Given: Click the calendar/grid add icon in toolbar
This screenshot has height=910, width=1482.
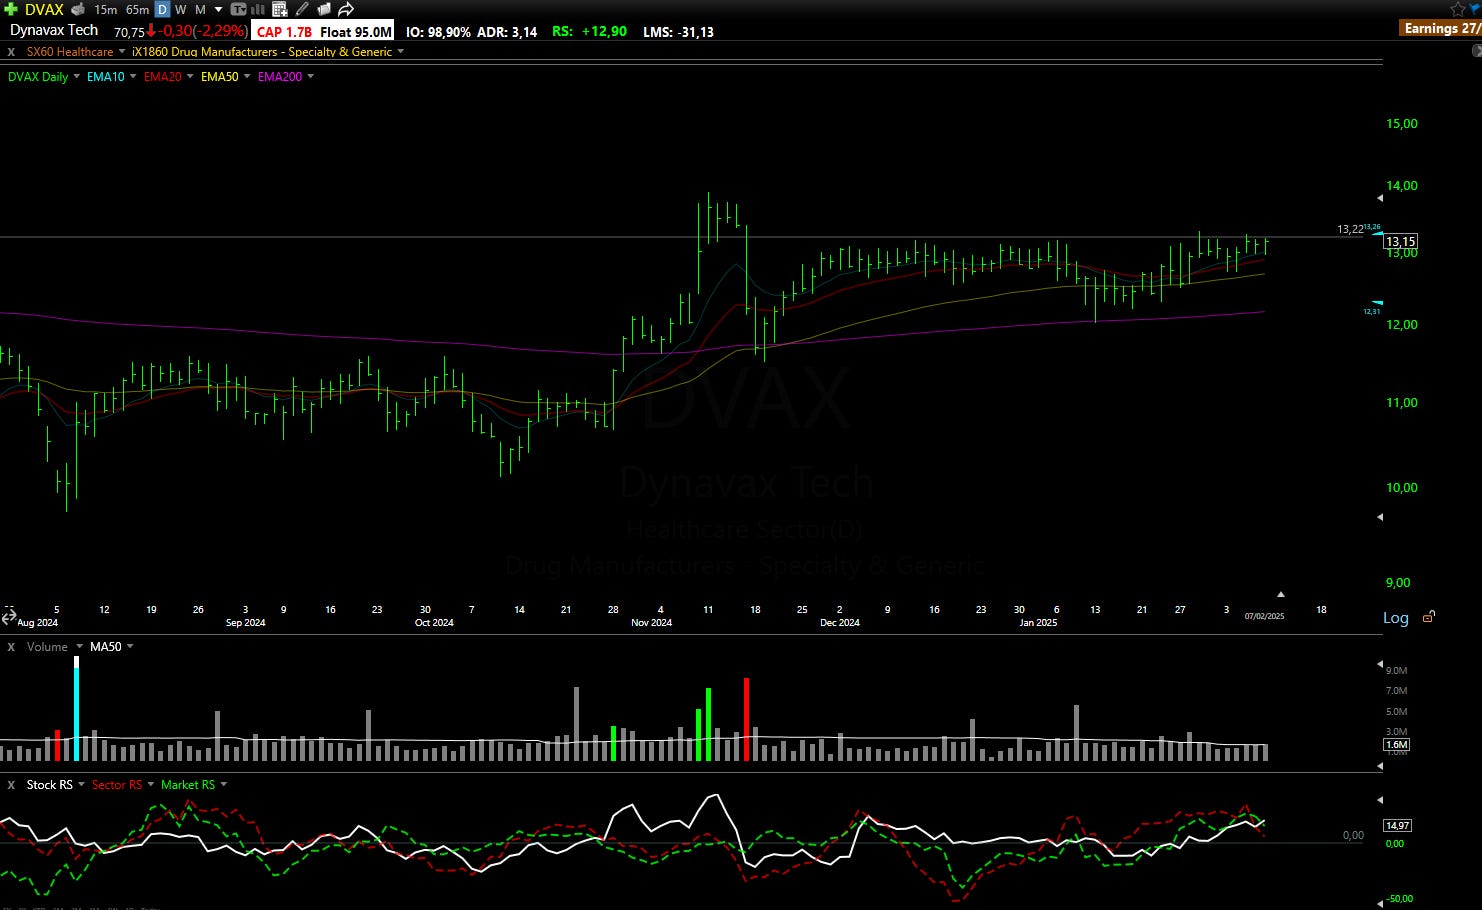Looking at the screenshot, I should 280,9.
